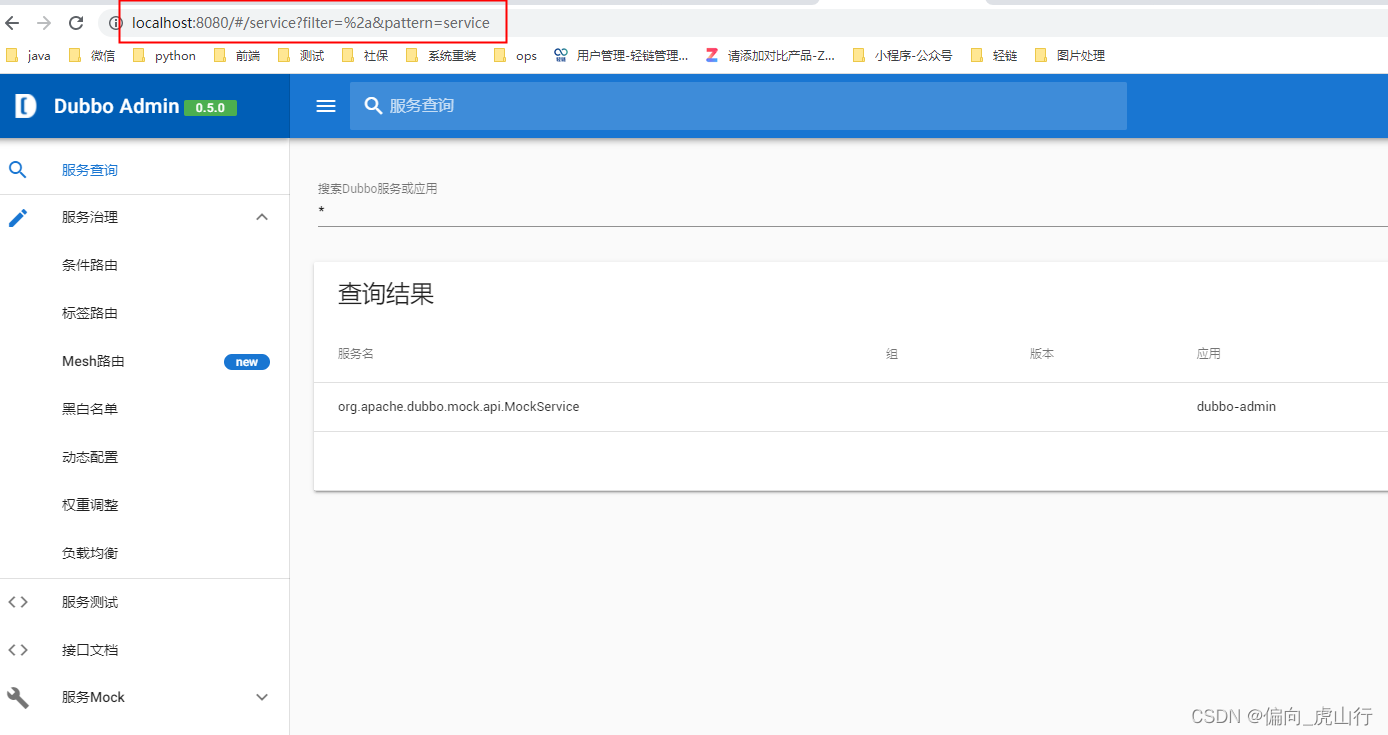
Task: Sort by 应用 column header
Action: click(x=1208, y=354)
